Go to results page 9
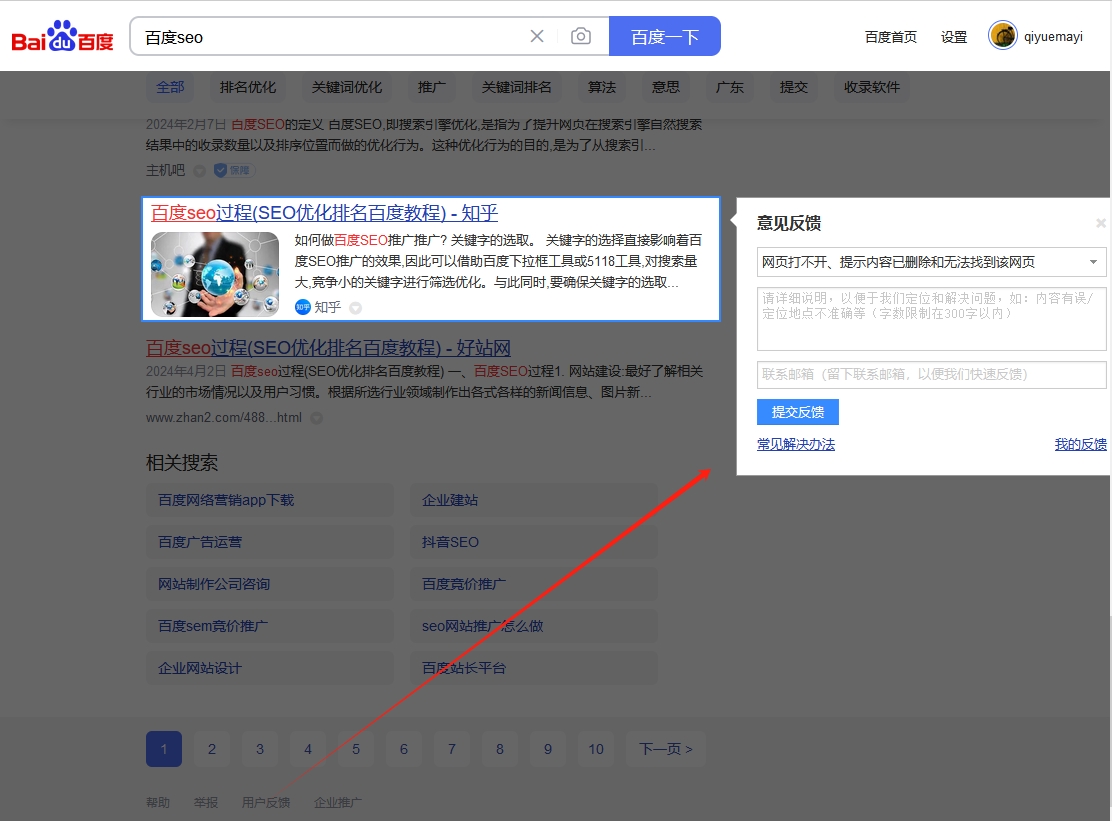Image resolution: width=1112 pixels, height=821 pixels. 548,749
